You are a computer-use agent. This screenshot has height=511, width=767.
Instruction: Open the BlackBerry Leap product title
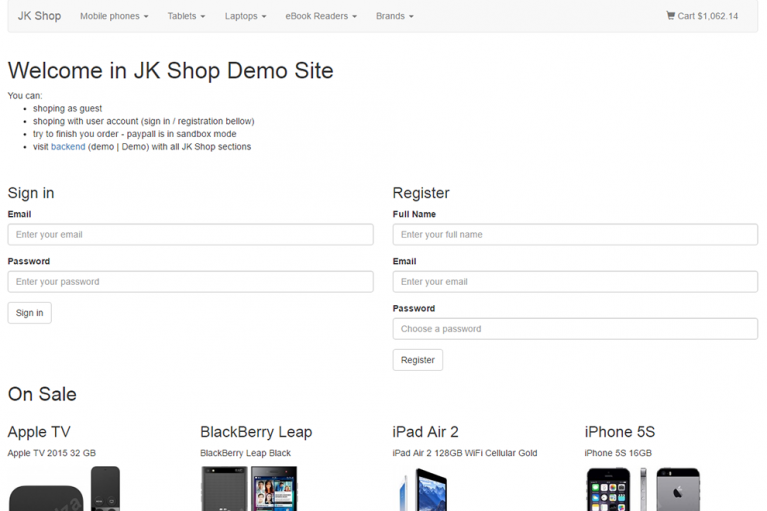point(256,432)
